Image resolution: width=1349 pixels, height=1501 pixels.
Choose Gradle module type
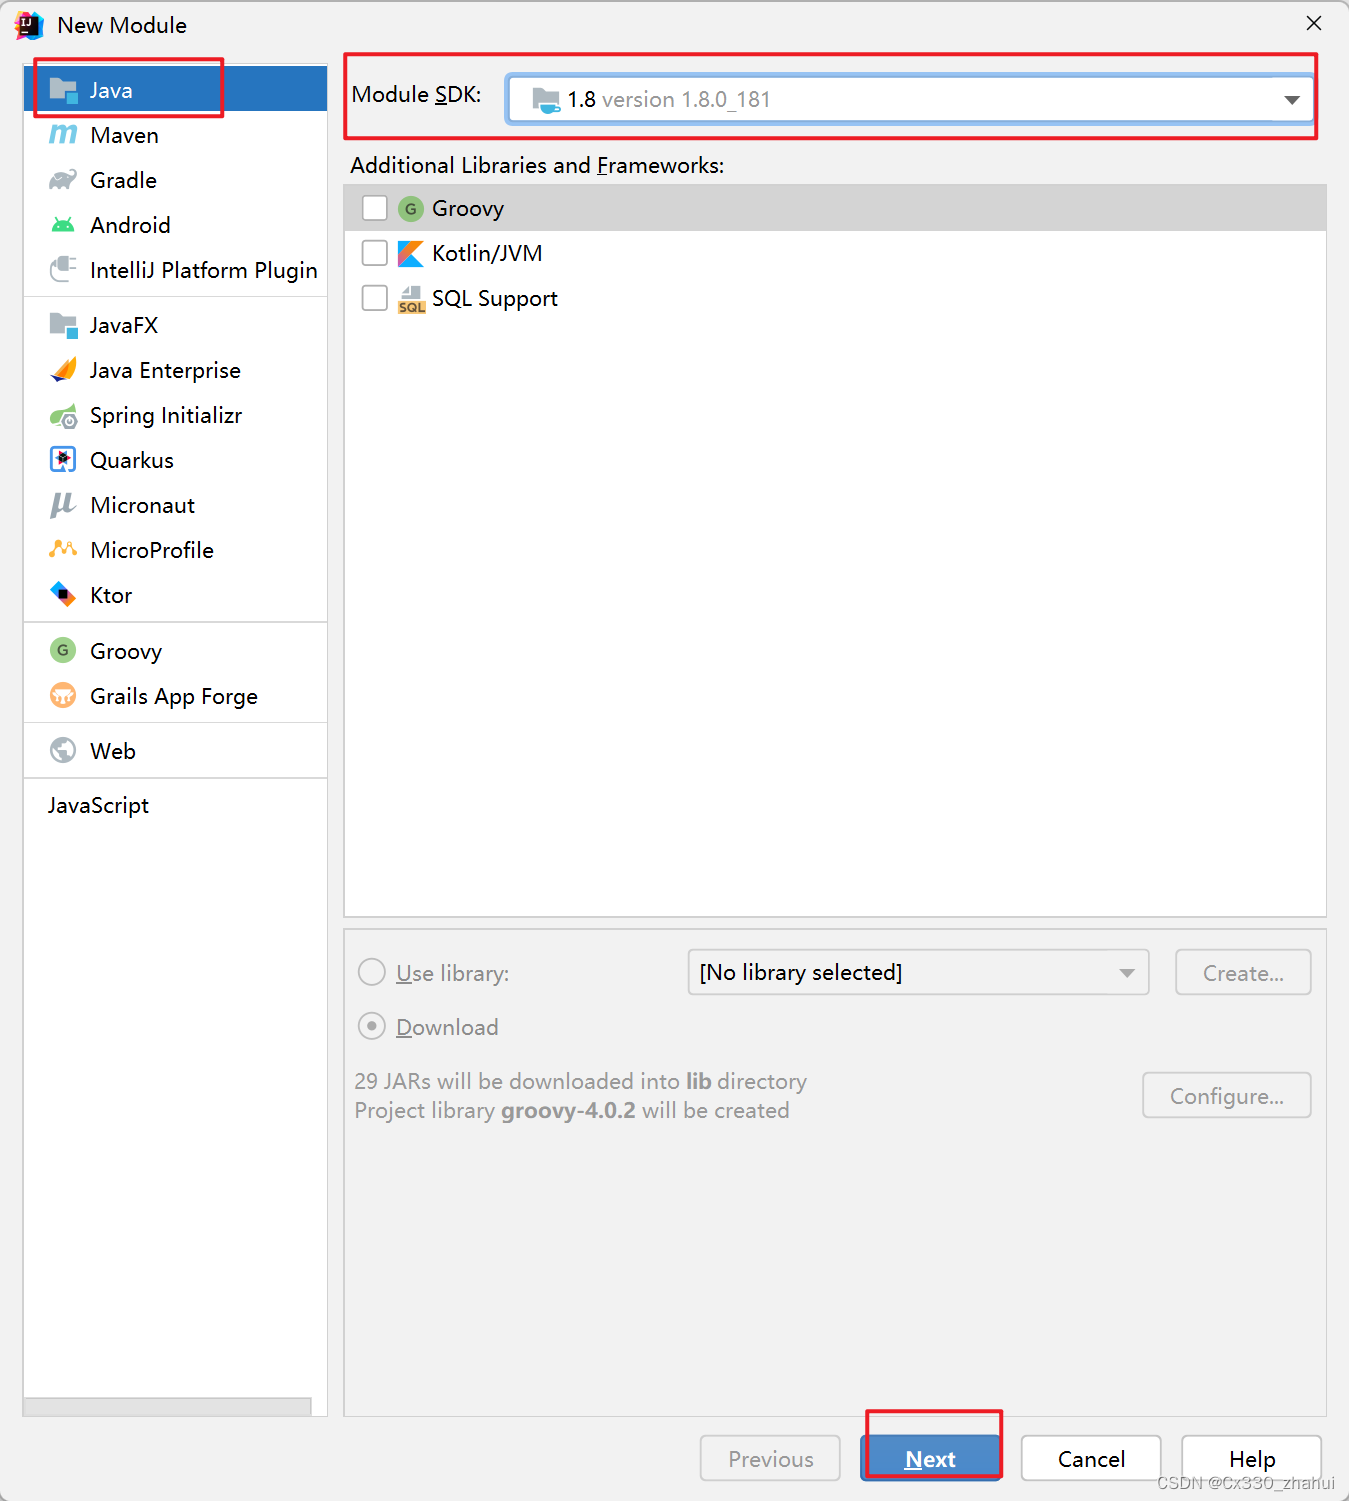(x=175, y=180)
